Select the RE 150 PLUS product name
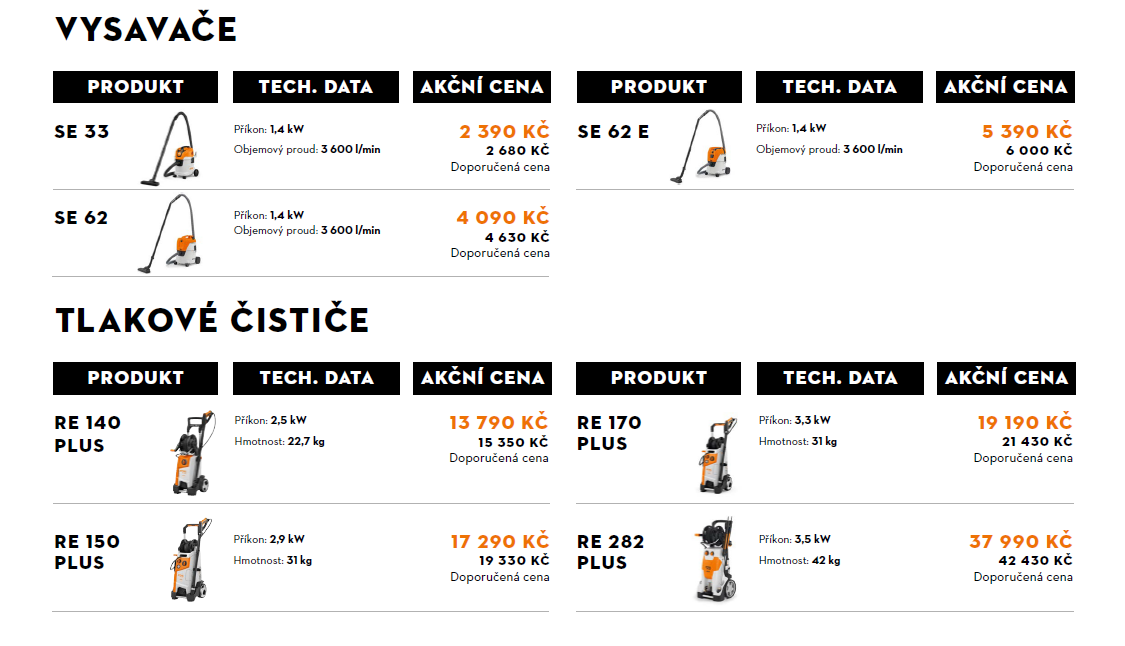The image size is (1125, 646). pyautogui.click(x=88, y=552)
